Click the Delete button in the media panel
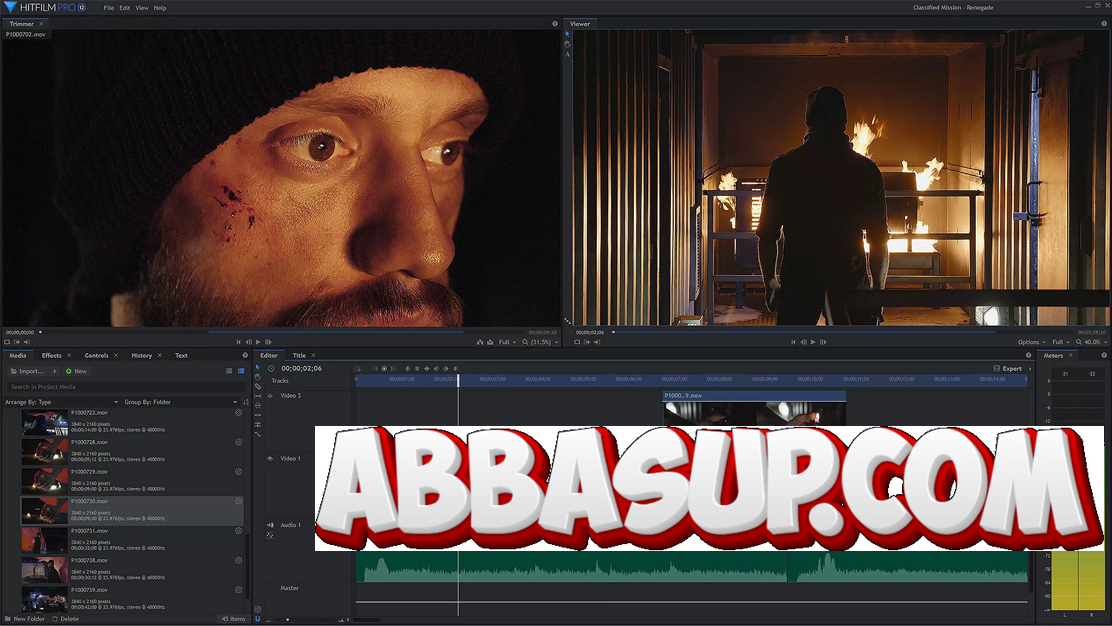 pos(65,619)
